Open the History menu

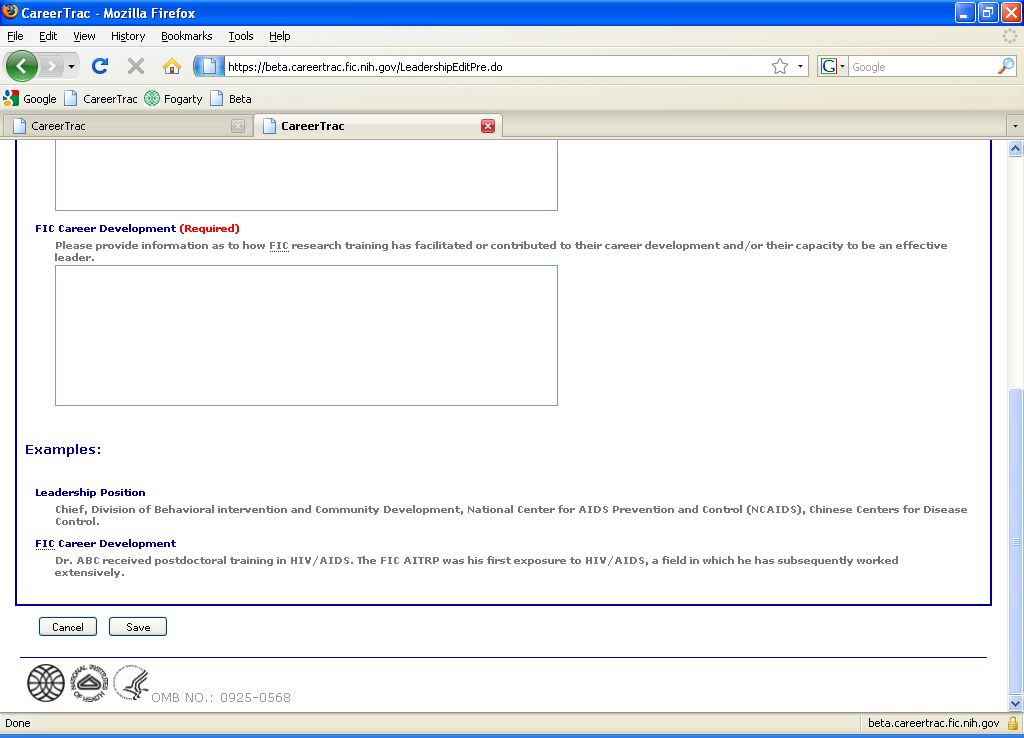[x=128, y=36]
